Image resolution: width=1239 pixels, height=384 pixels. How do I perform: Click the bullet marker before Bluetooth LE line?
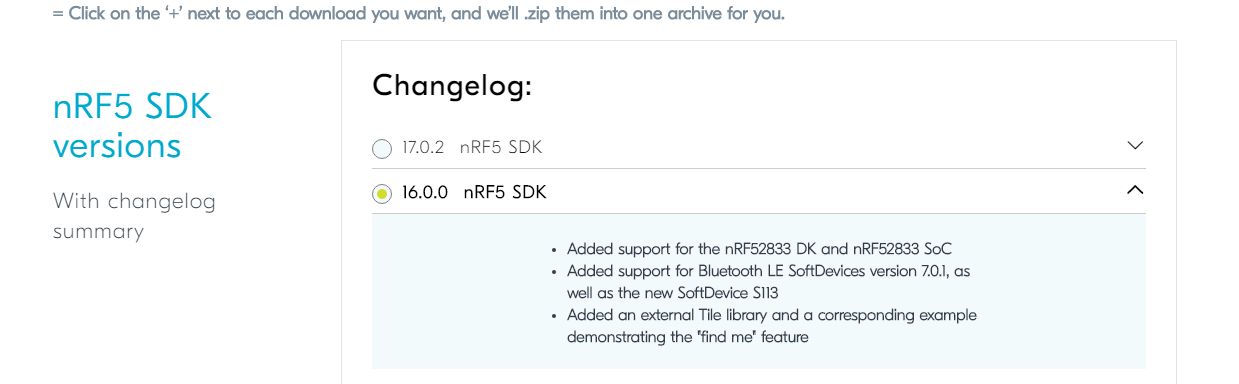(554, 272)
